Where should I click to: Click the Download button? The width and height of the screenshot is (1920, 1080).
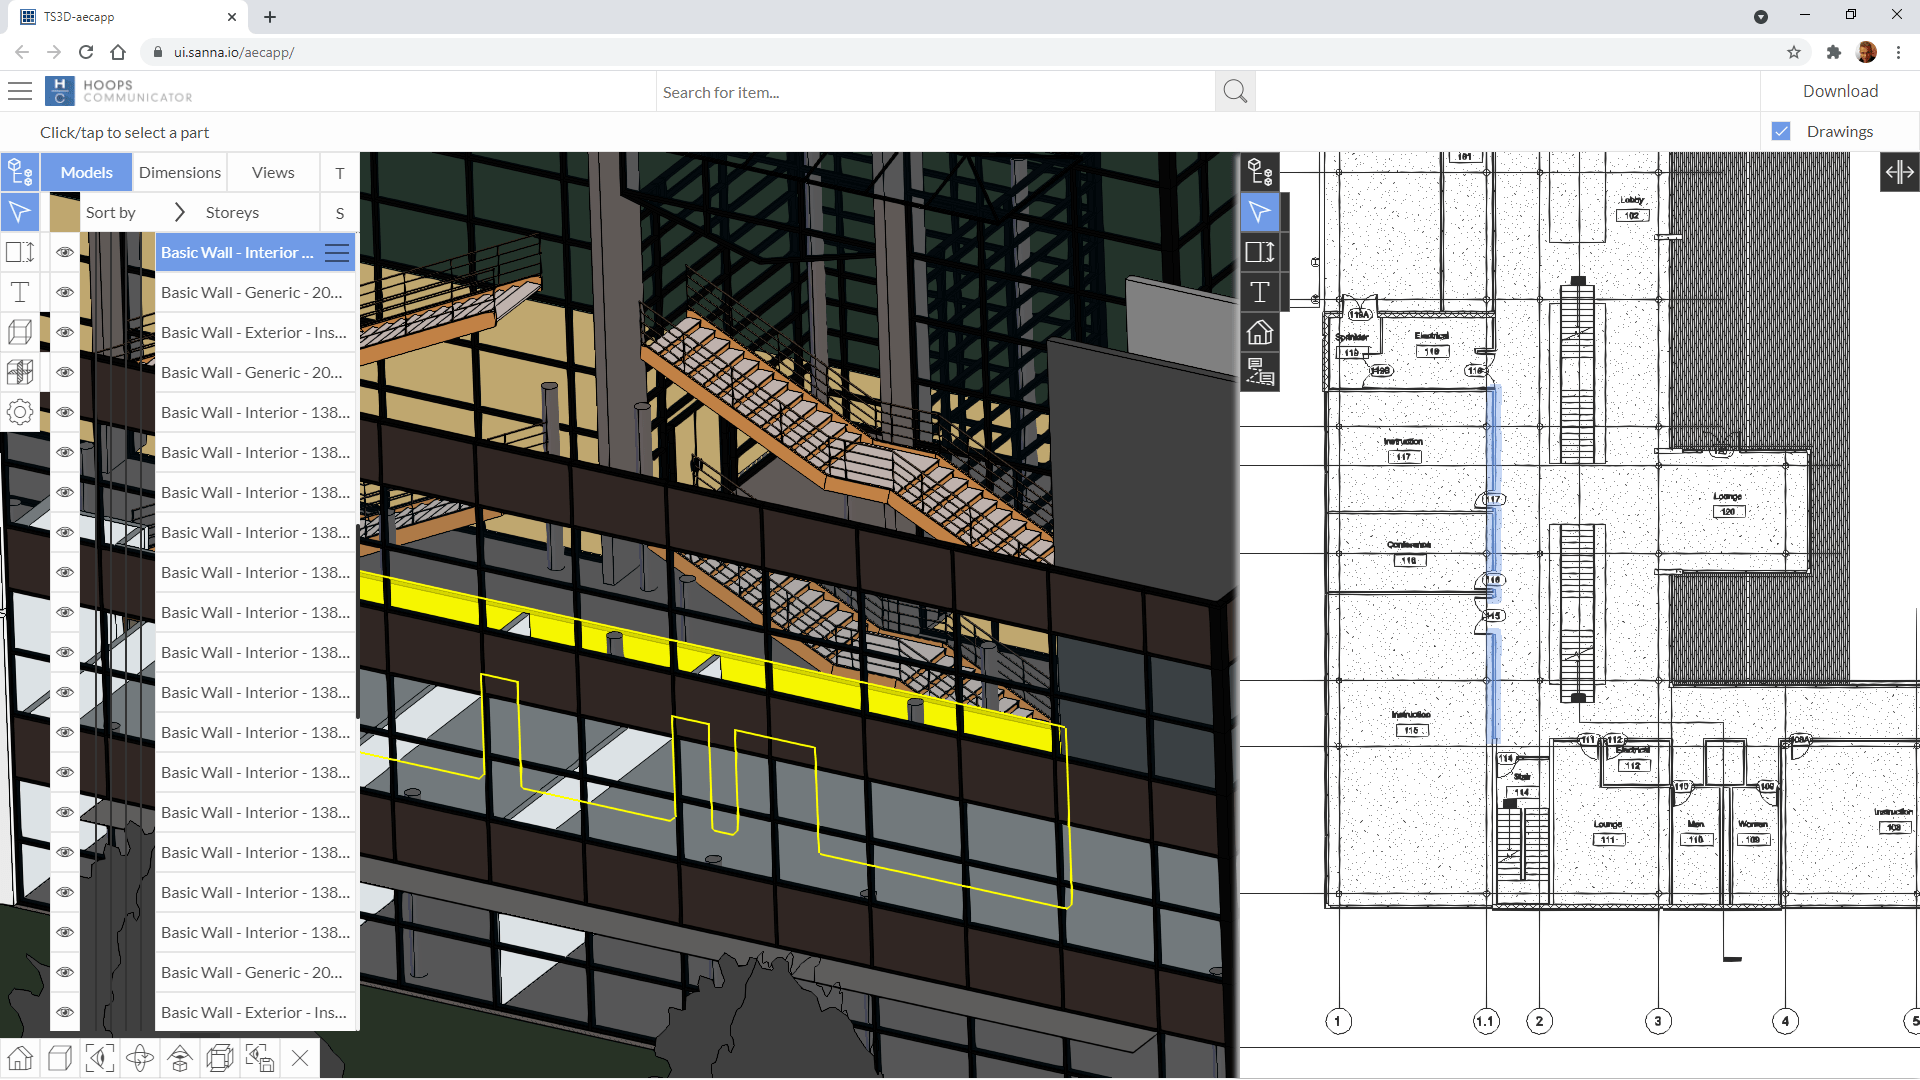pyautogui.click(x=1839, y=90)
